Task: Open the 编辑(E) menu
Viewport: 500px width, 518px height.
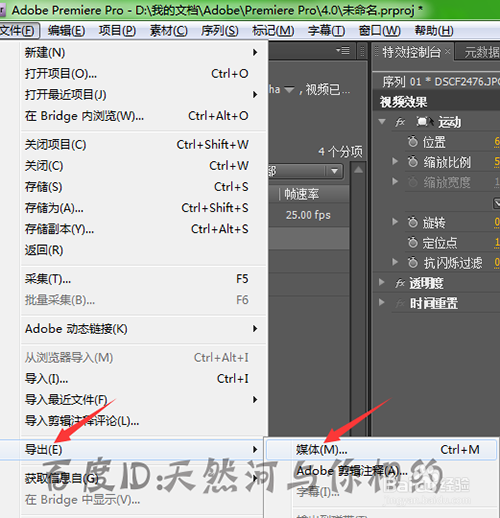Action: pyautogui.click(x=66, y=31)
